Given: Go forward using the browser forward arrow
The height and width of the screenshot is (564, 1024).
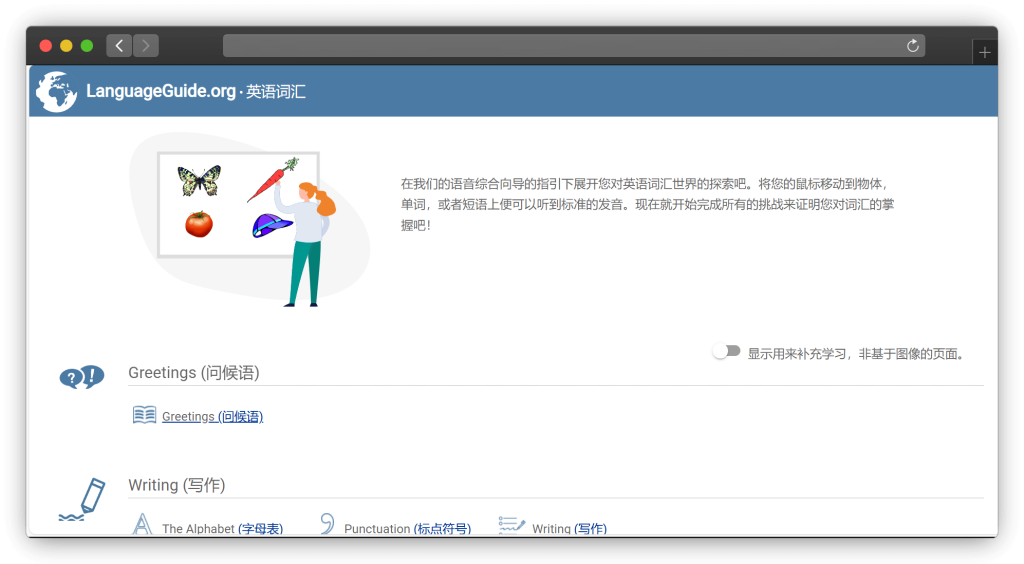Looking at the screenshot, I should click(x=146, y=46).
